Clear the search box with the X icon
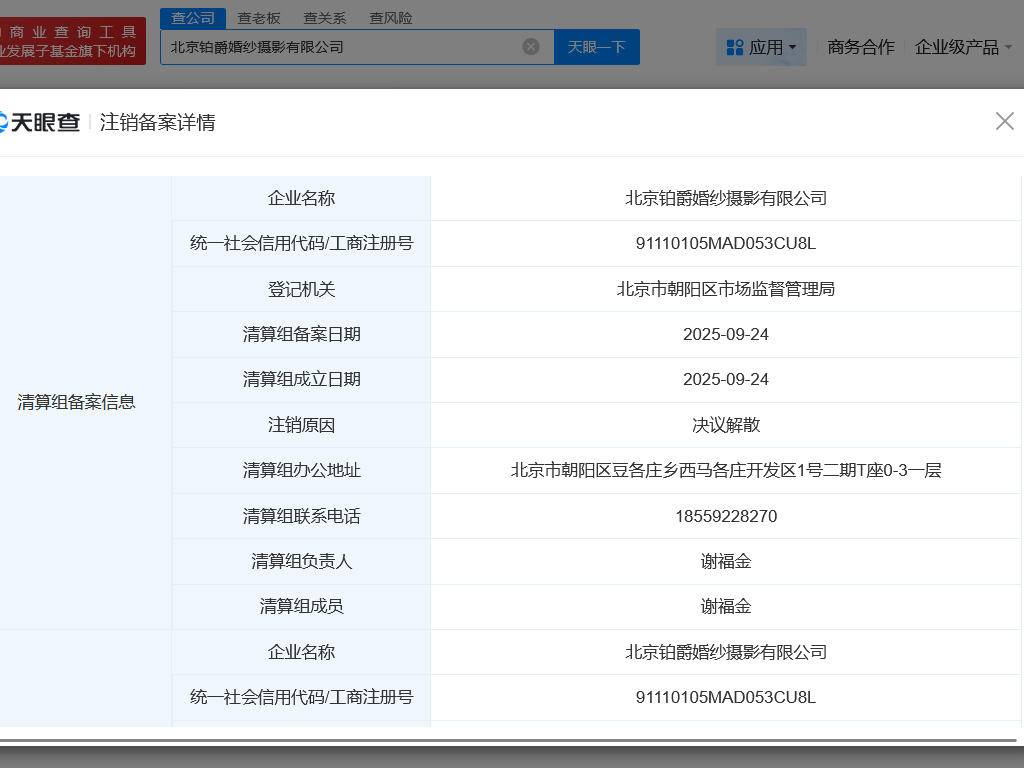 pos(531,47)
